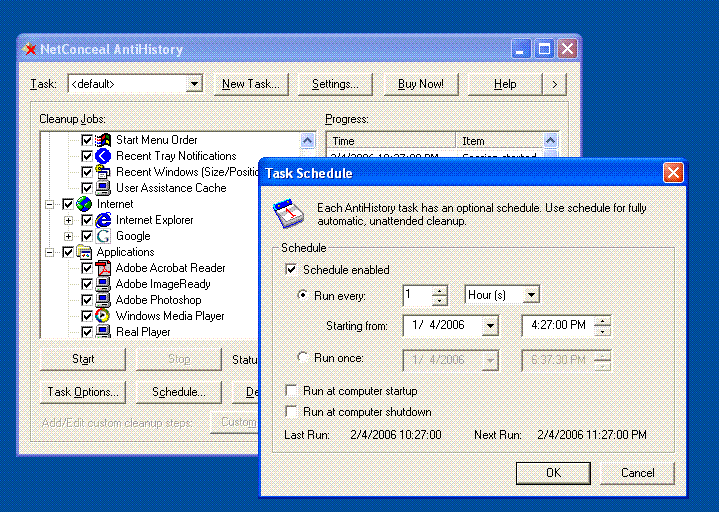Enable Run at computer startup

click(291, 391)
